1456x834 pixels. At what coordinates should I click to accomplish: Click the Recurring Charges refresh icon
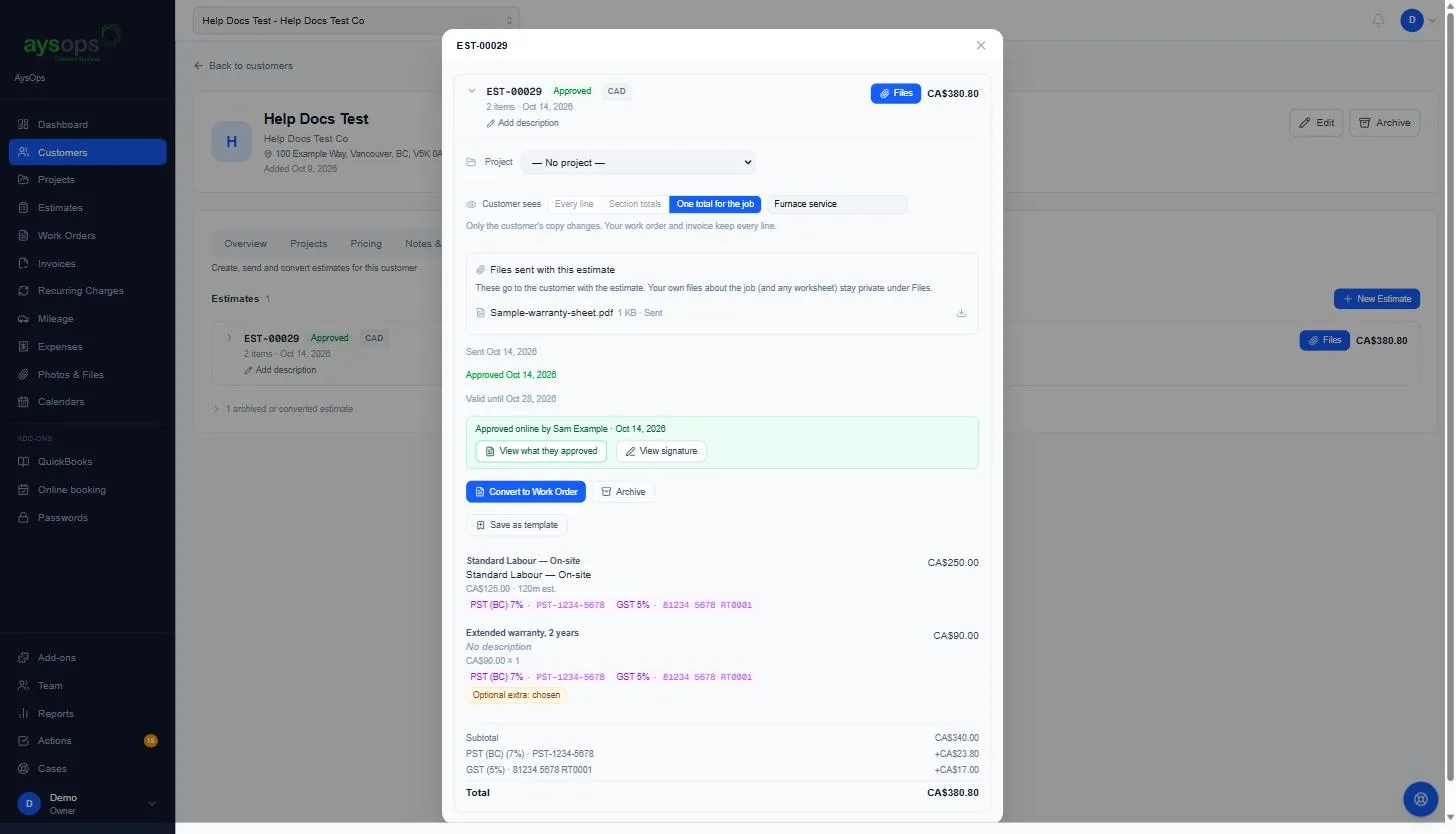(24, 291)
